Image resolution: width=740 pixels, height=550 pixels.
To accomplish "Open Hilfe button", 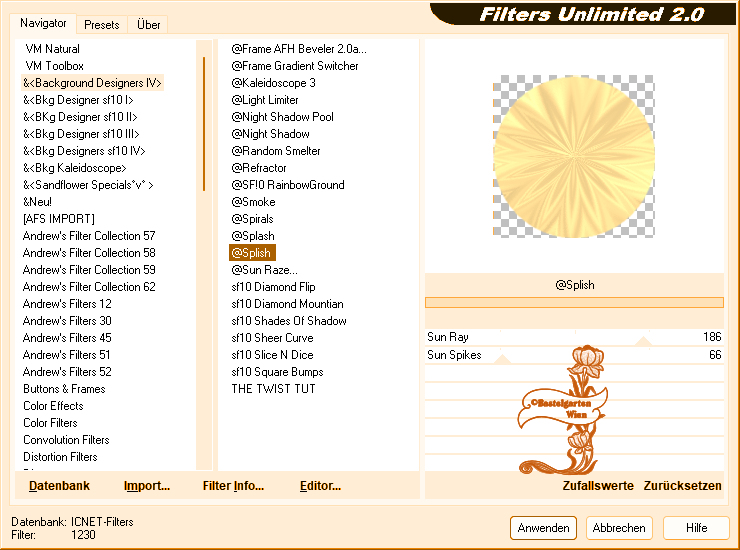I will [696, 528].
